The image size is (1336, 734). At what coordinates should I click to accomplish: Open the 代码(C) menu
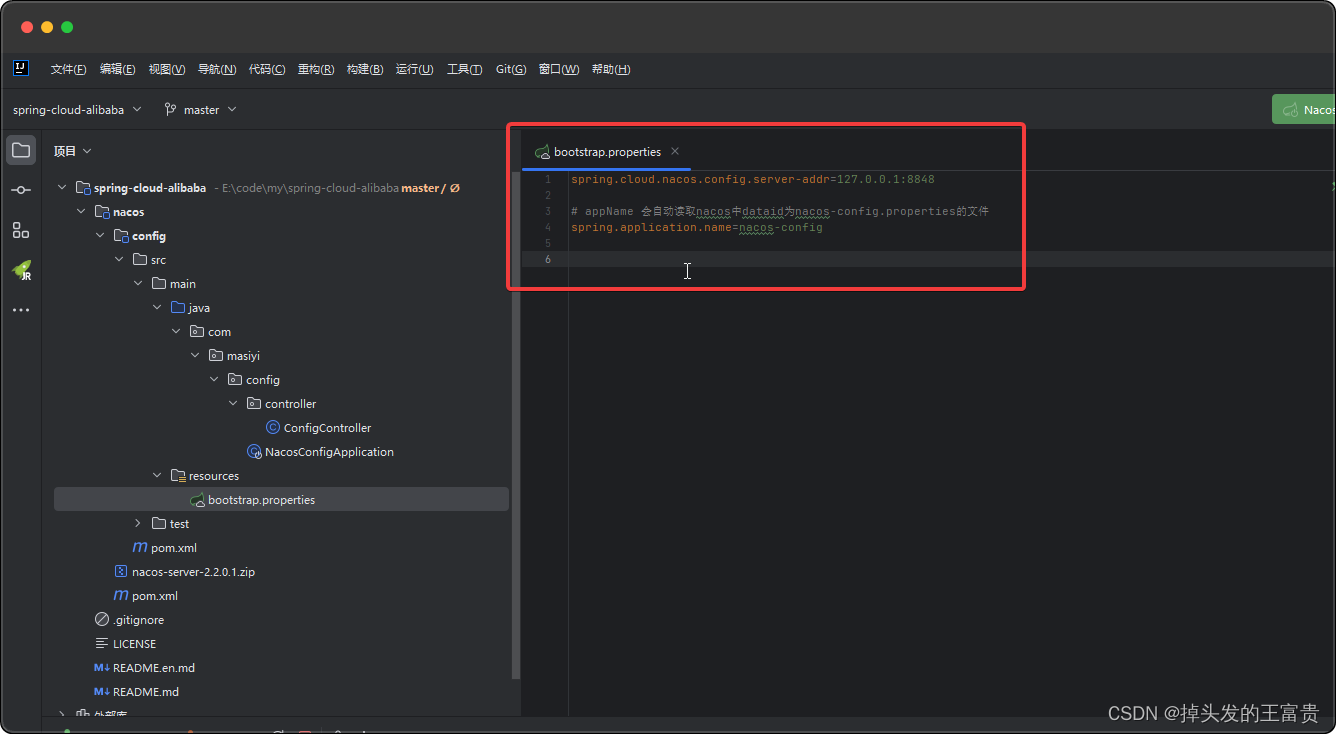tap(267, 69)
